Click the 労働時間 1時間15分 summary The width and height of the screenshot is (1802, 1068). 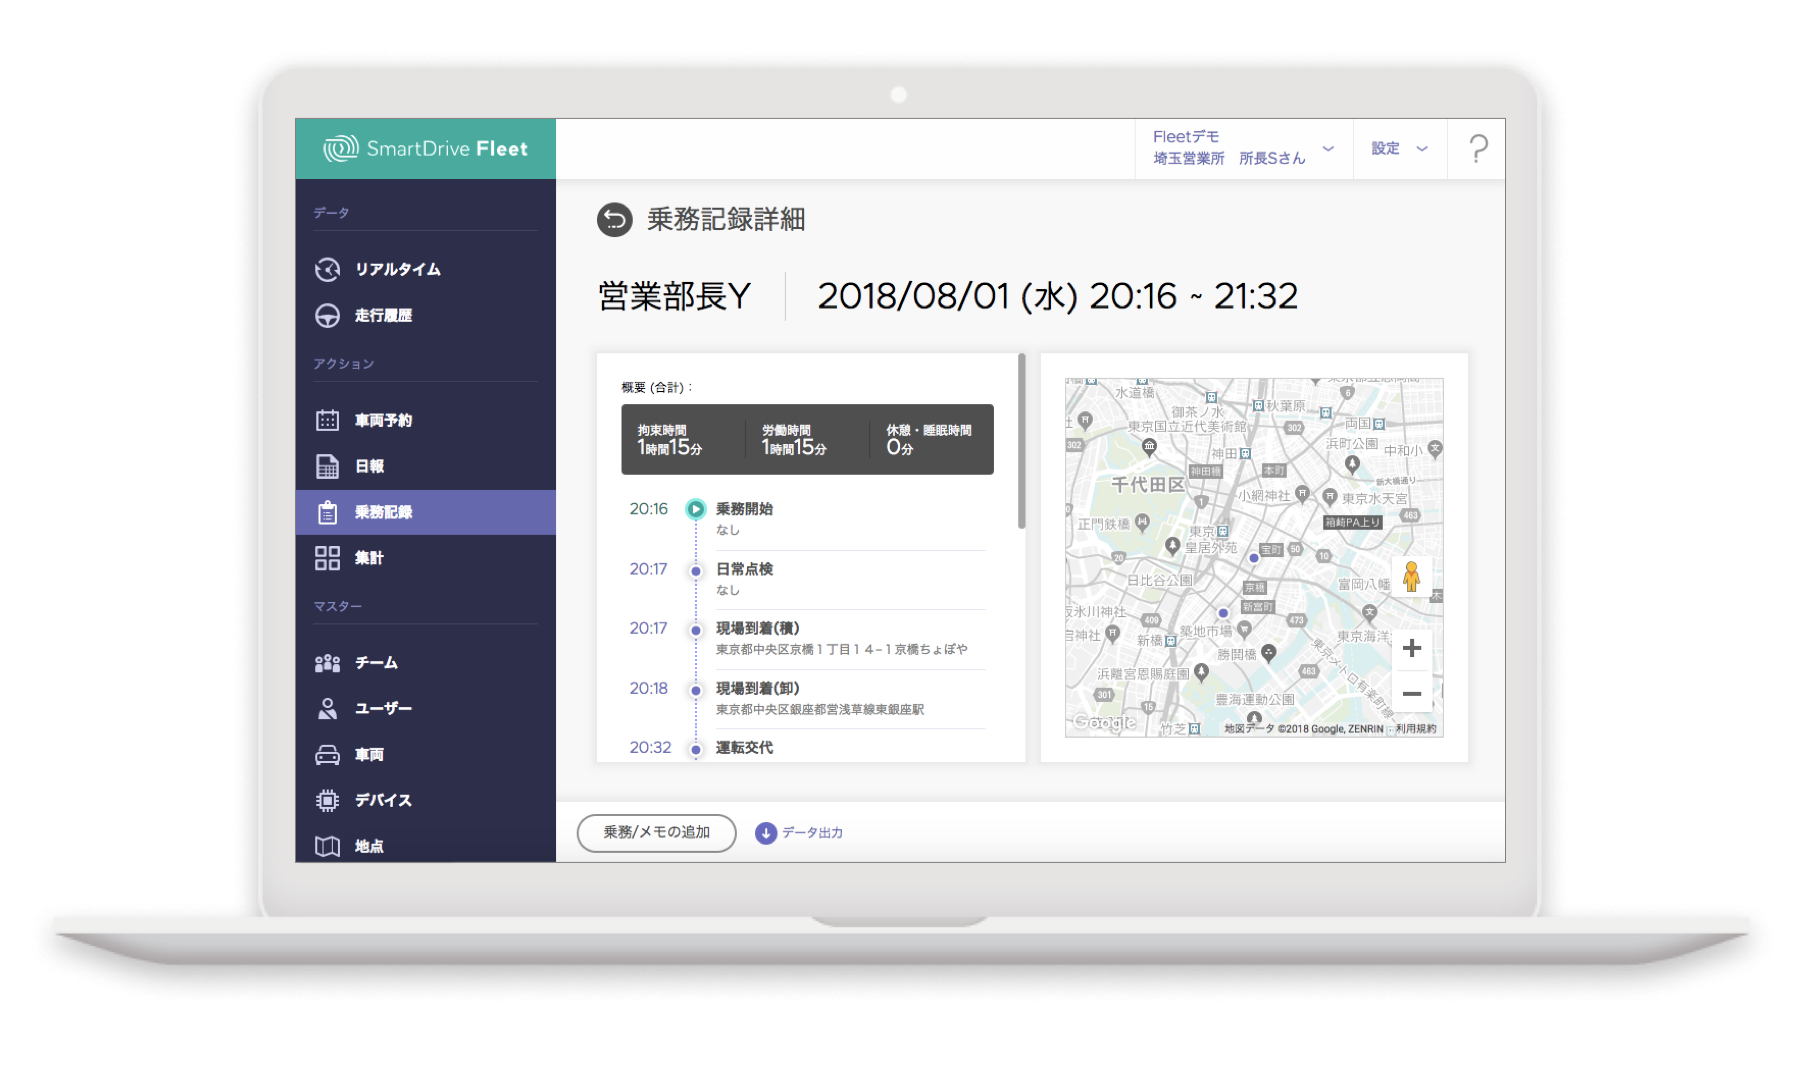click(794, 440)
